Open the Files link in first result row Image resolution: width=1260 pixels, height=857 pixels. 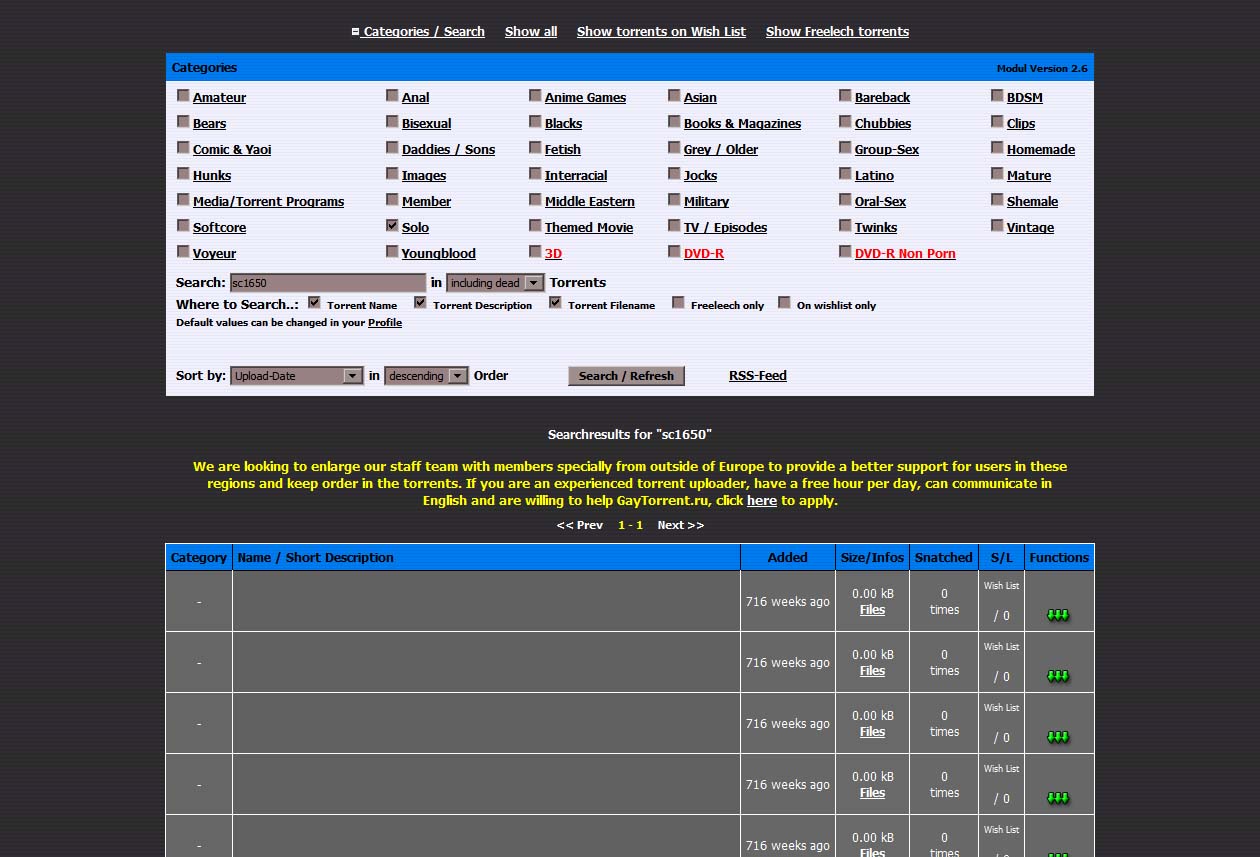pyautogui.click(x=872, y=610)
